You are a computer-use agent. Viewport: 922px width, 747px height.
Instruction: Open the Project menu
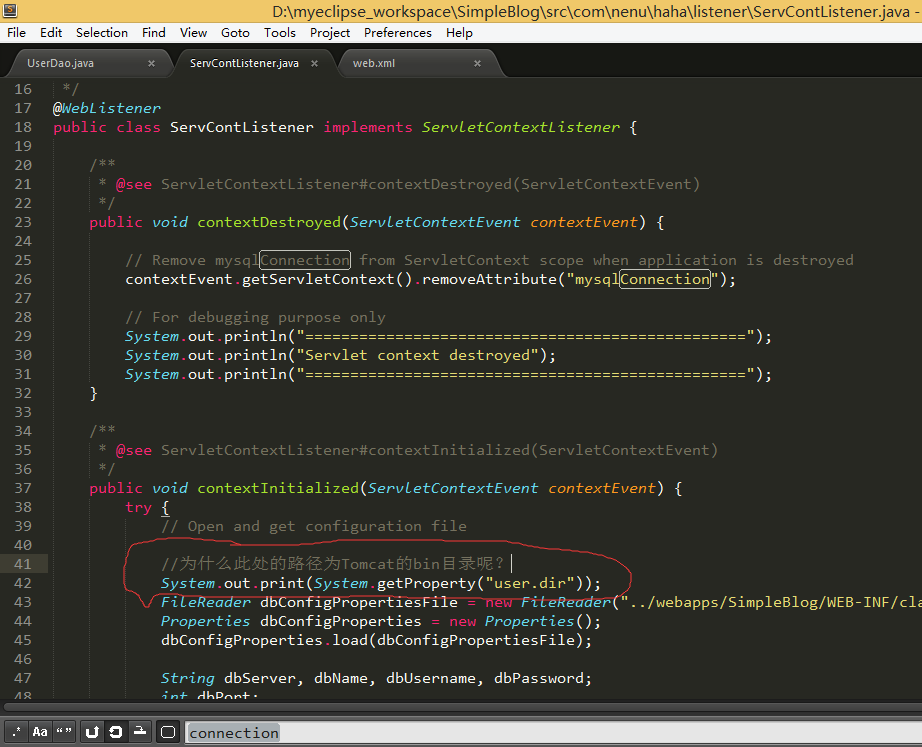click(330, 33)
